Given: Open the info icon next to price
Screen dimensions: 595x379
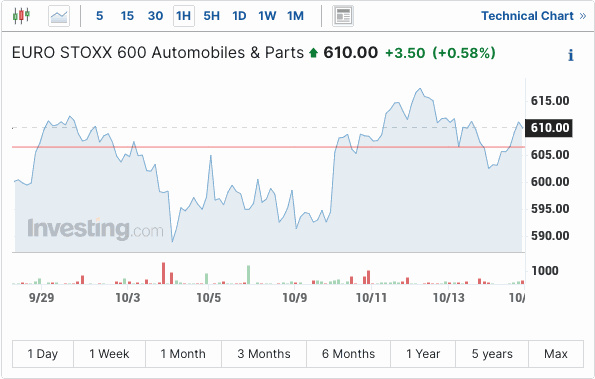Looking at the screenshot, I should point(571,55).
